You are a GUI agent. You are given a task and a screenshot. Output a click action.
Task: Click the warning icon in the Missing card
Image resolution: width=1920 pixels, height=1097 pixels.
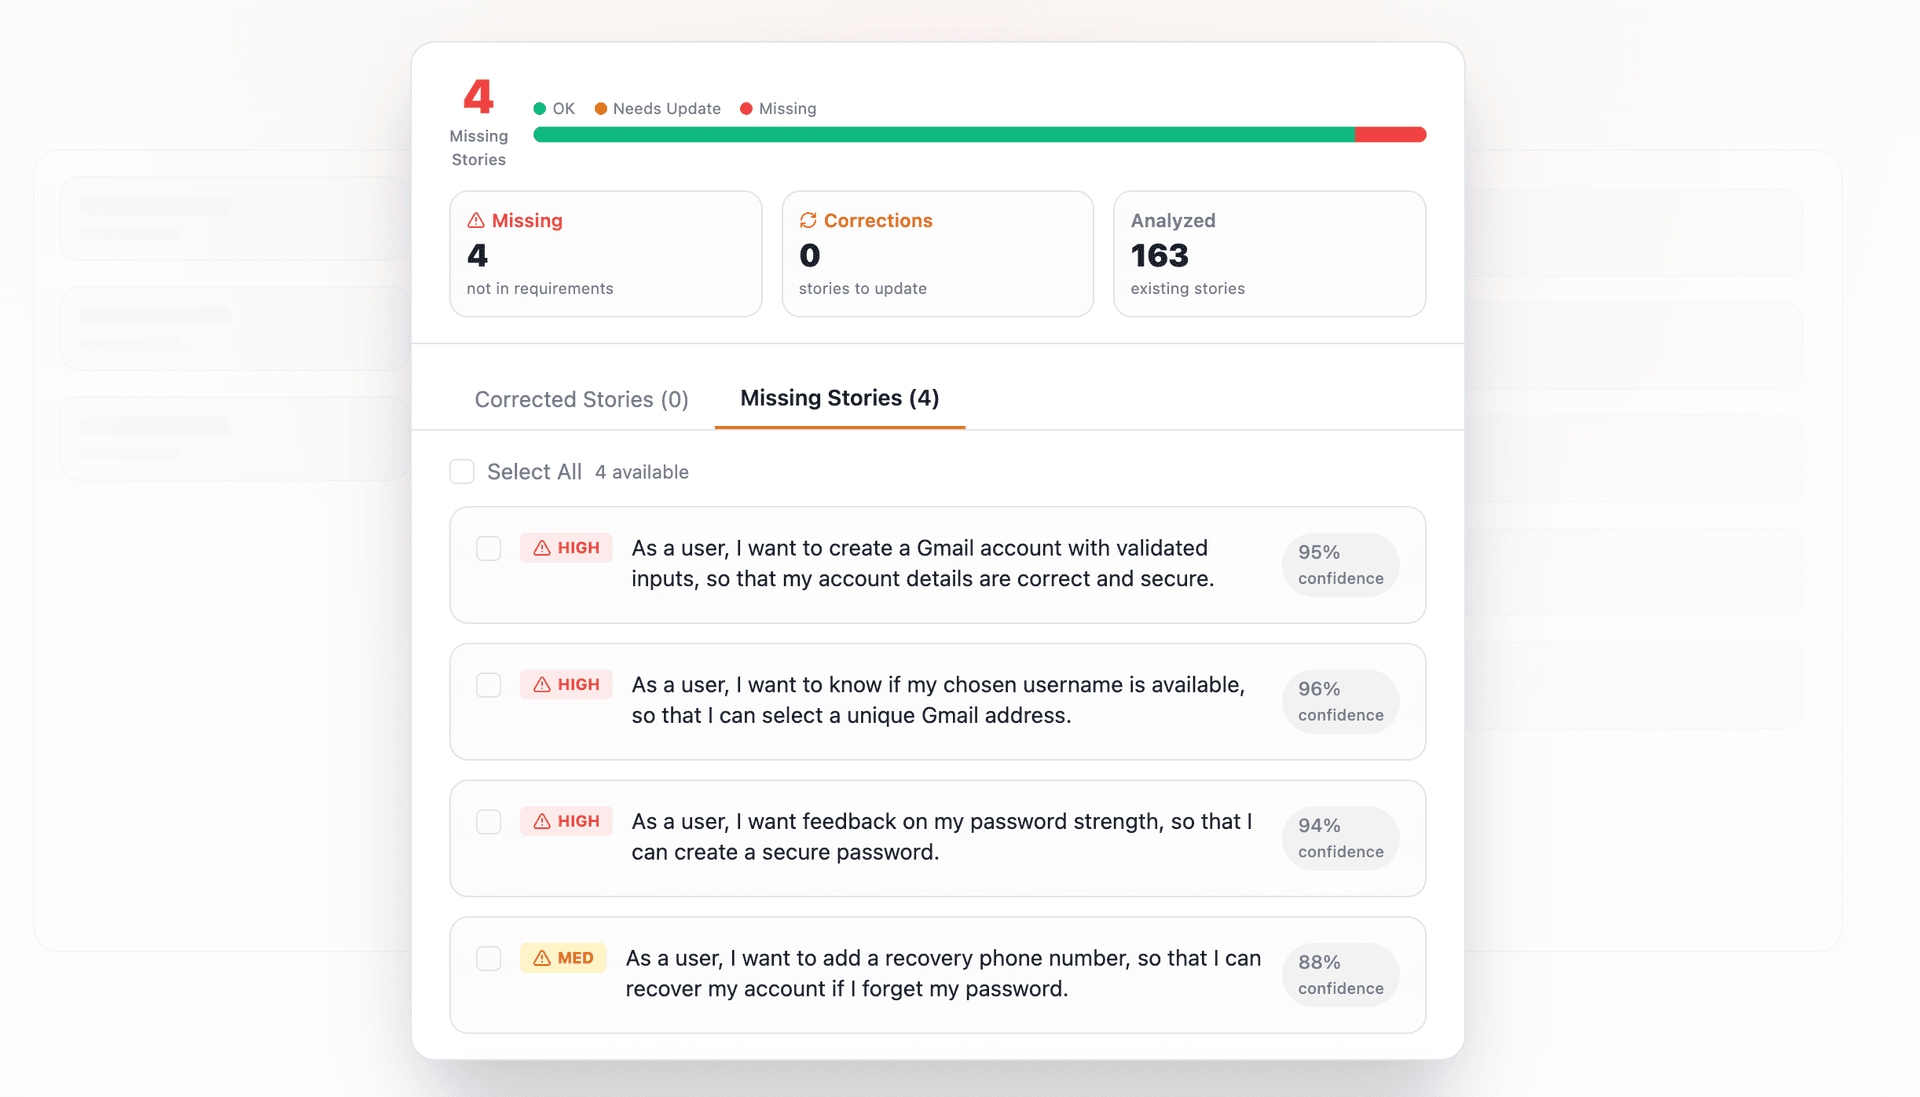(x=477, y=221)
